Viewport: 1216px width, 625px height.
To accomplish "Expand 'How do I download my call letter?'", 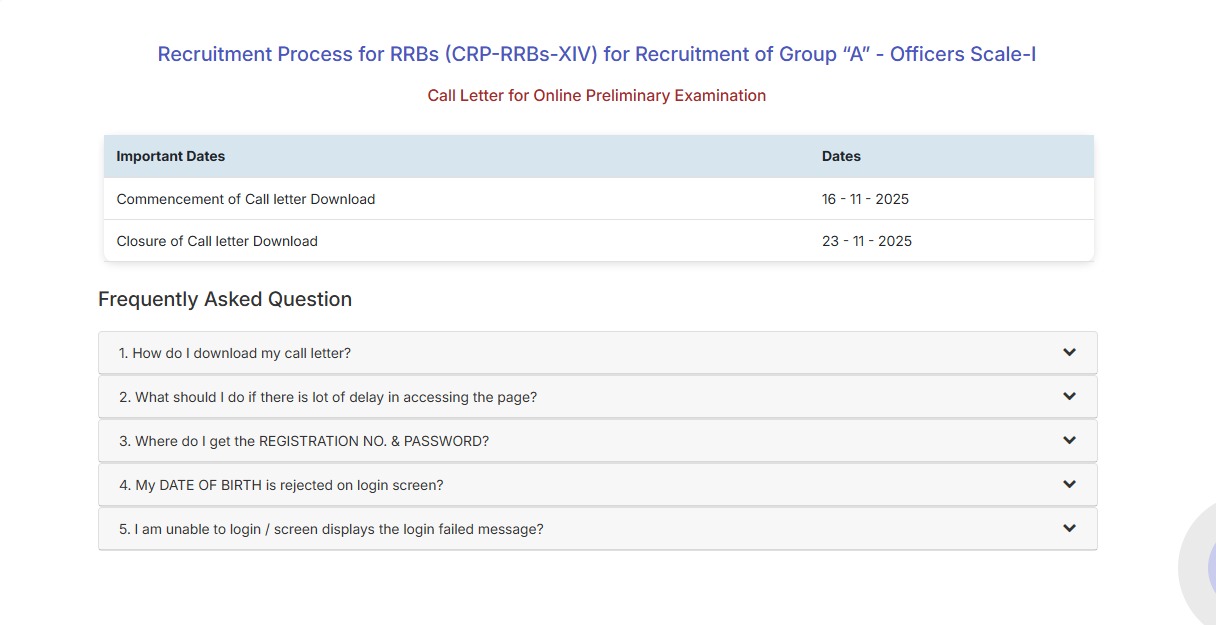I will point(233,352).
